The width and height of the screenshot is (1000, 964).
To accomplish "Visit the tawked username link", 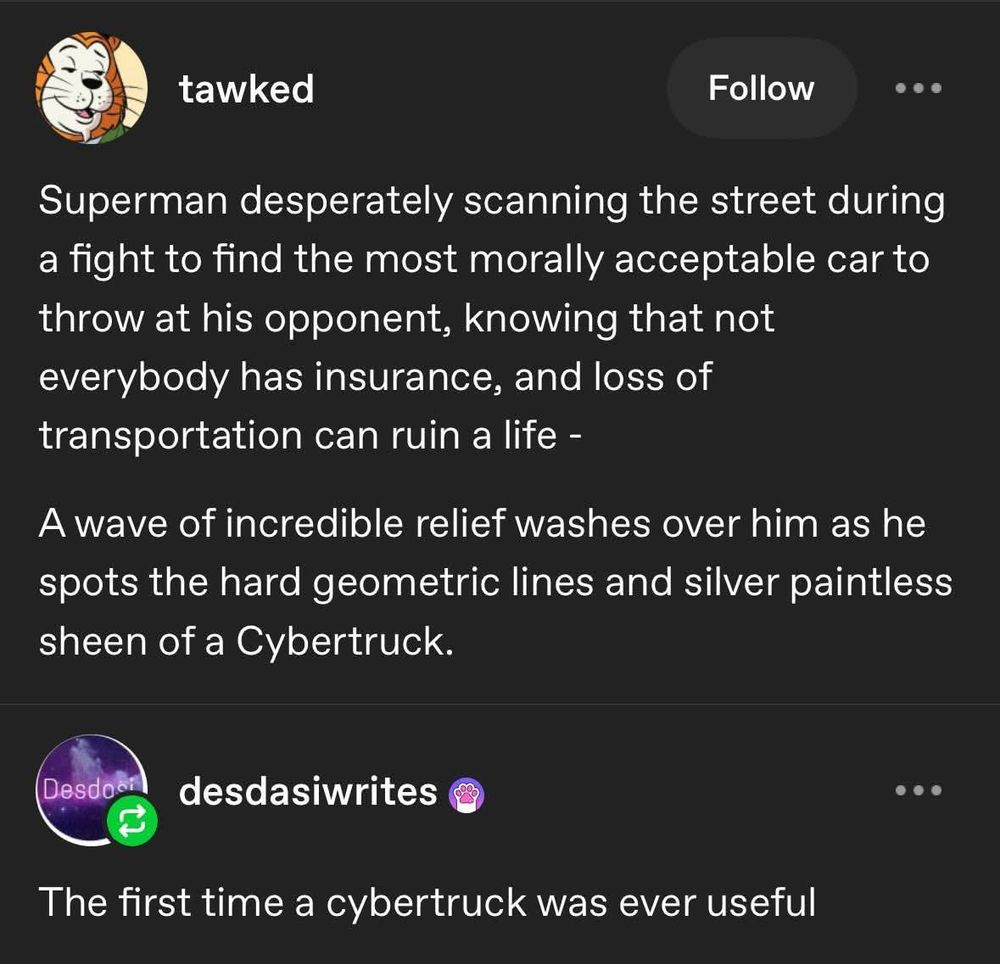I will (x=246, y=89).
